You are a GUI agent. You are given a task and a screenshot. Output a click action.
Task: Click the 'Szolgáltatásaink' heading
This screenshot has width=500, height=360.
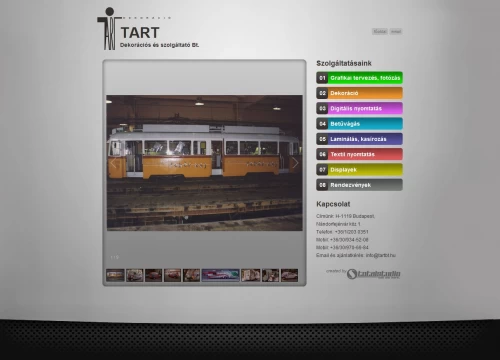point(344,63)
